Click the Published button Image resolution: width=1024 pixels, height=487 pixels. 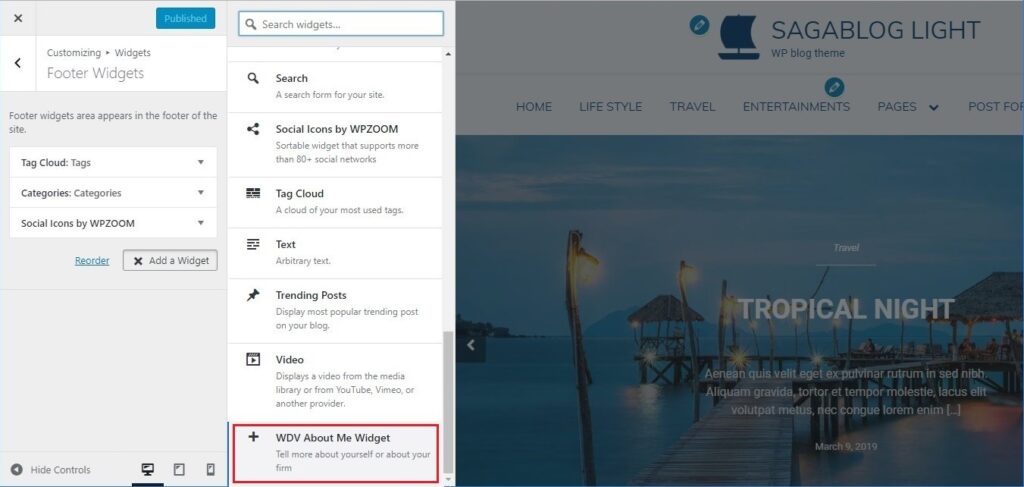tap(185, 18)
